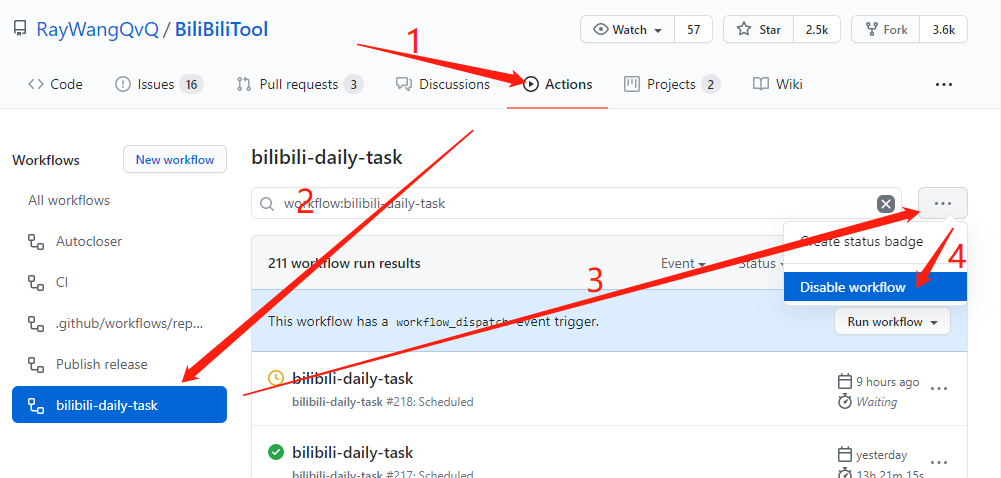Click the repository icon beside RayWangQvQ
The image size is (1001, 478).
click(20, 29)
